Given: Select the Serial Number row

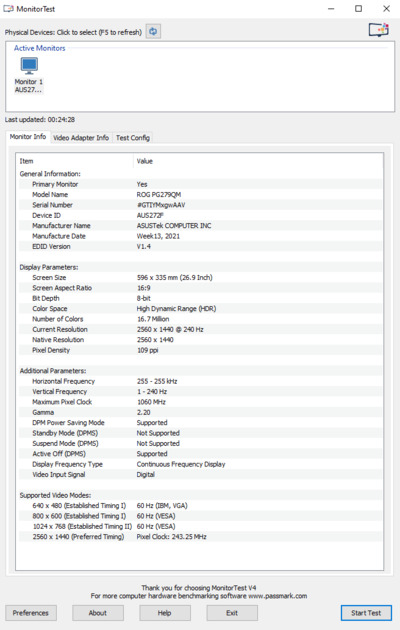Looking at the screenshot, I should click(200, 205).
